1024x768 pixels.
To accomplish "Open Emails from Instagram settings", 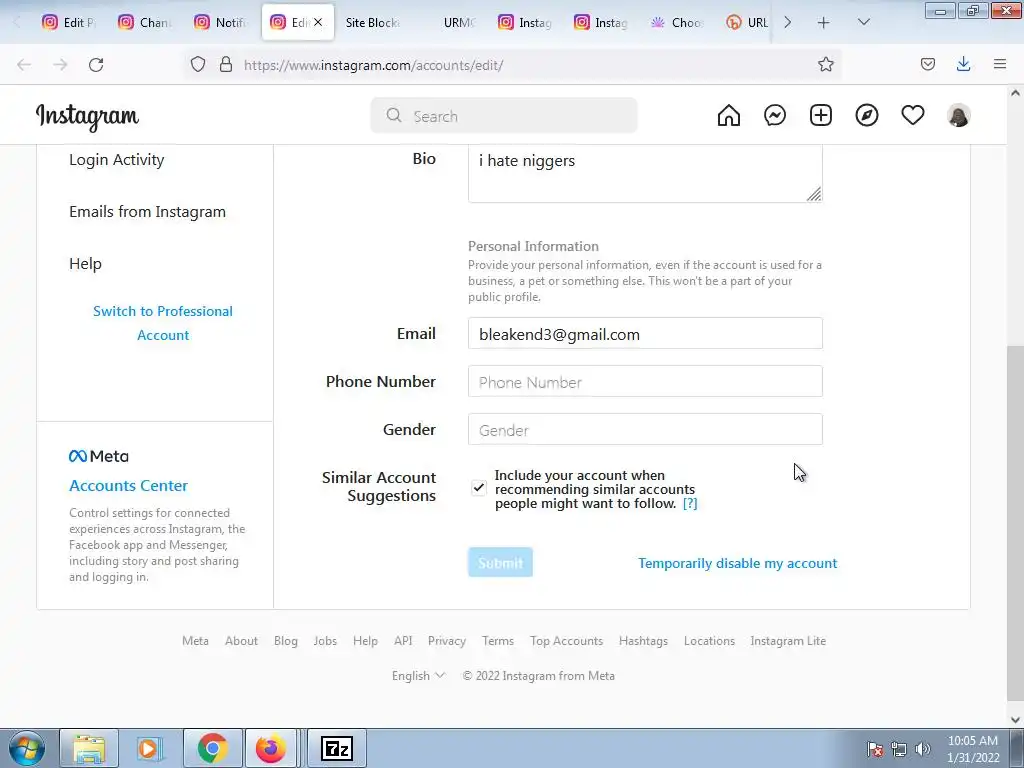I will coord(148,212).
